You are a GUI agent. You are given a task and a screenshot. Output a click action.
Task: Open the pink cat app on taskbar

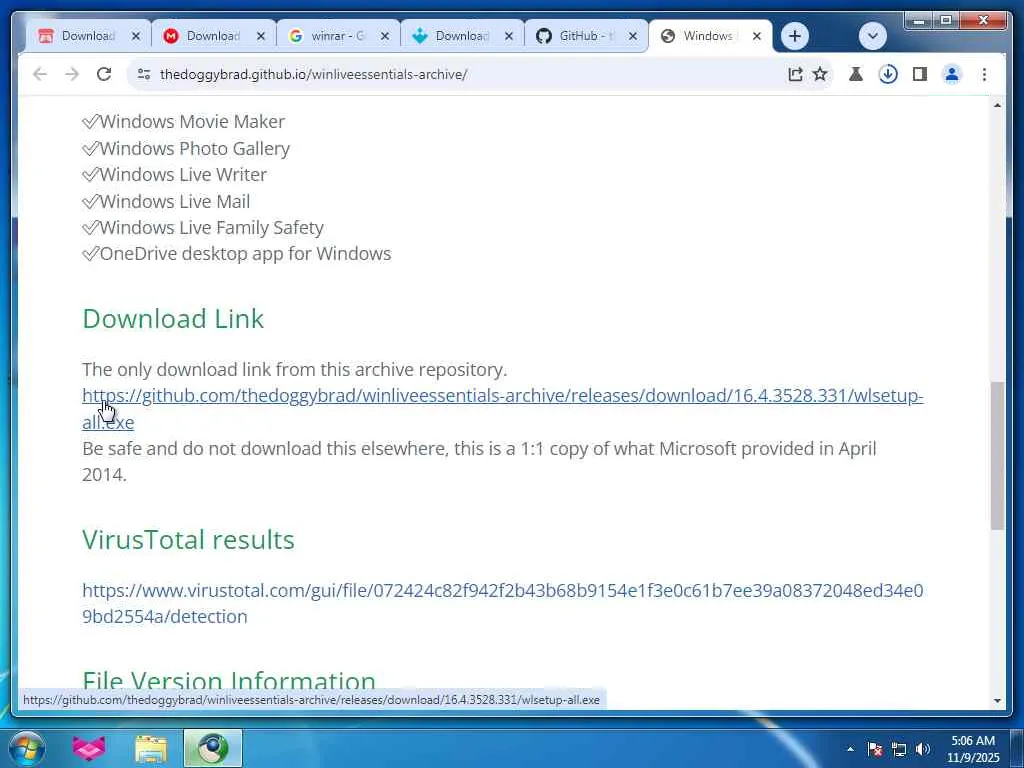(89, 748)
